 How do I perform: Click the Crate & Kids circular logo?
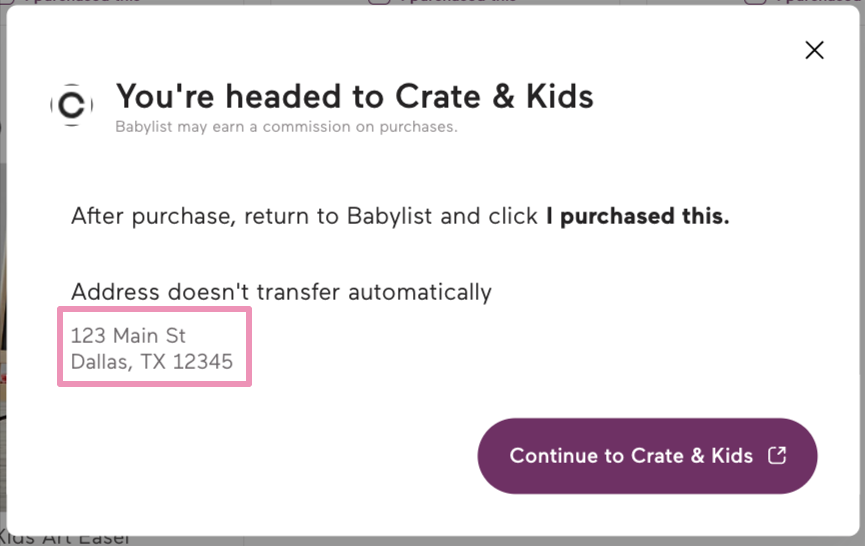click(x=72, y=106)
